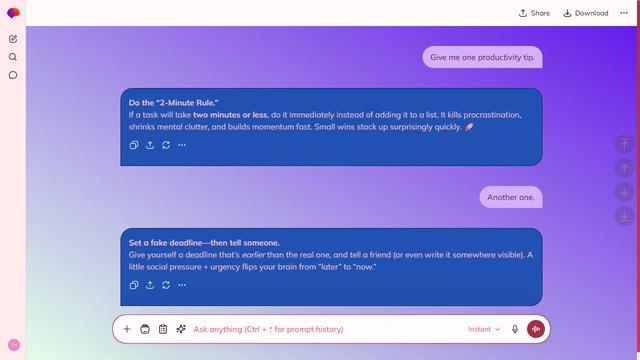Click 'Set a fake deadline—then tell someone.' heading
Screen dimensions: 640x360
click(204, 243)
